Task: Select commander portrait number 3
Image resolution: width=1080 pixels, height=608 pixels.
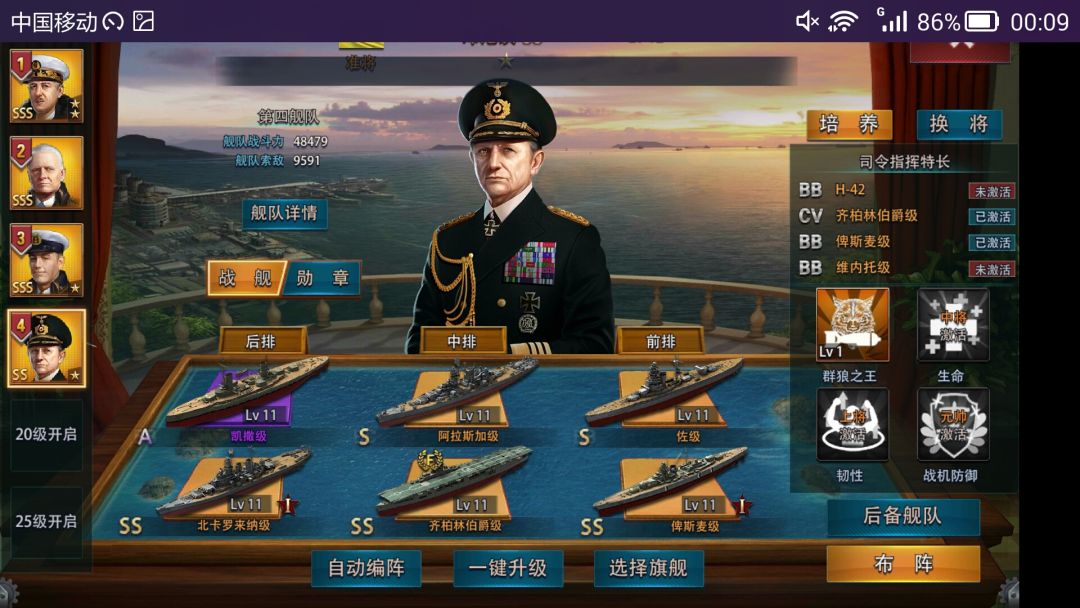Action: pyautogui.click(x=47, y=260)
